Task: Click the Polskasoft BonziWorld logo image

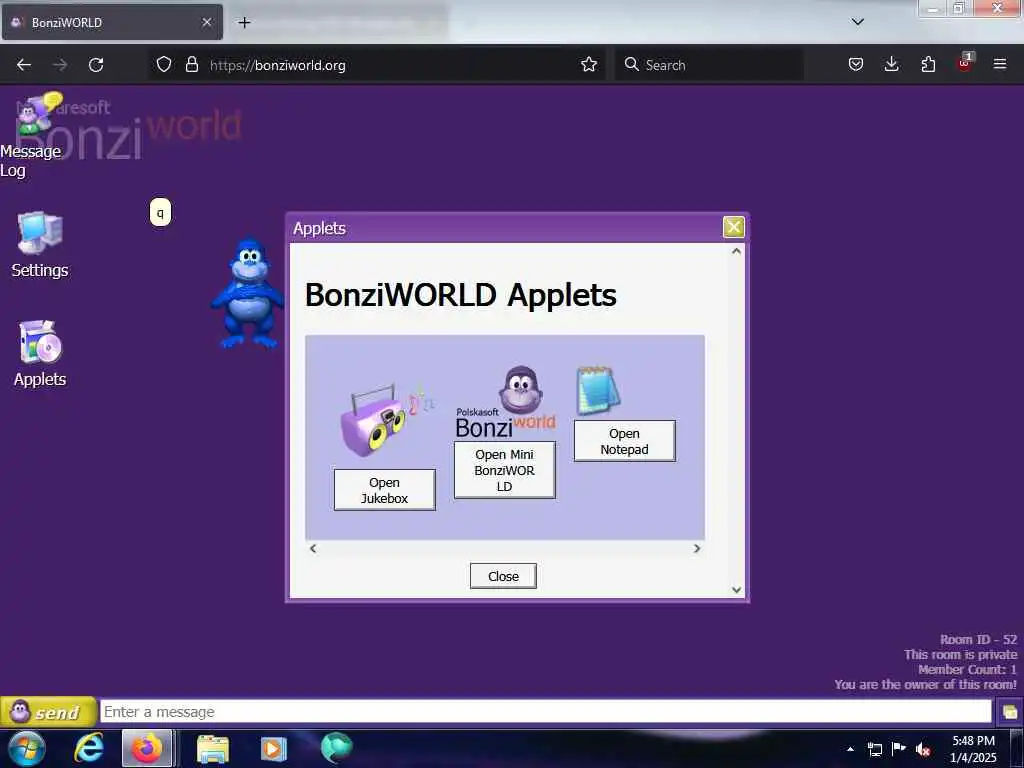Action: point(505,402)
